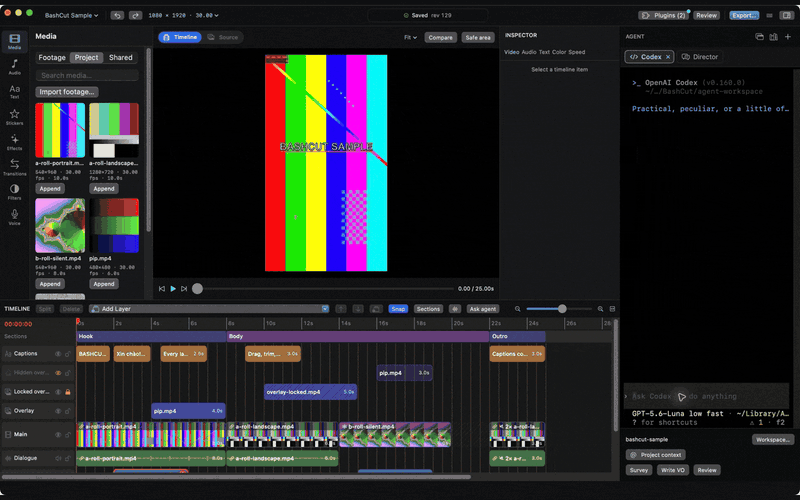The image size is (800, 500).
Task: Append pip.mp4 to the timeline
Action: (x=104, y=284)
